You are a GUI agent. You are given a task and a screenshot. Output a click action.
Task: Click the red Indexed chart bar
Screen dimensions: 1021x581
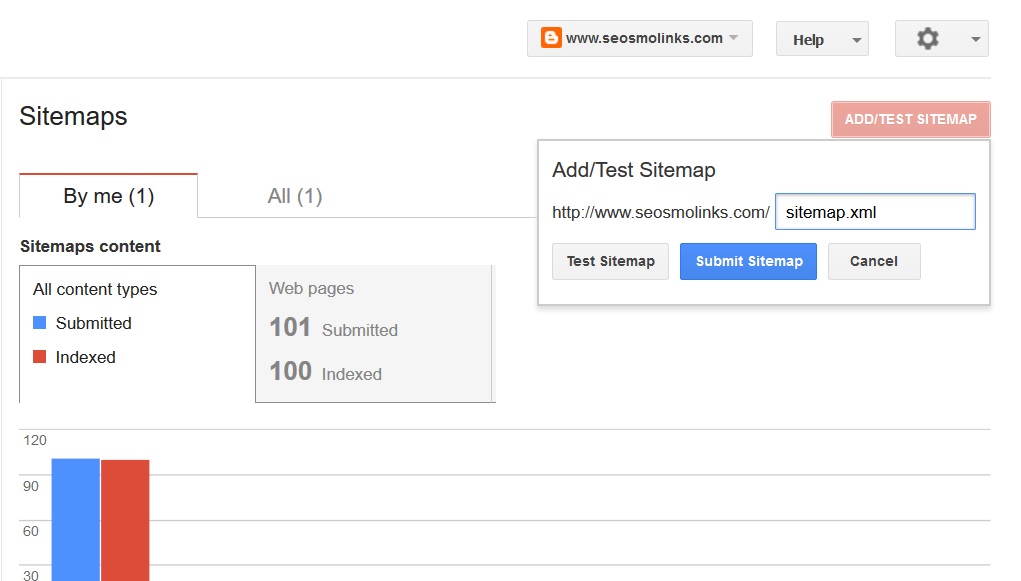pos(125,520)
